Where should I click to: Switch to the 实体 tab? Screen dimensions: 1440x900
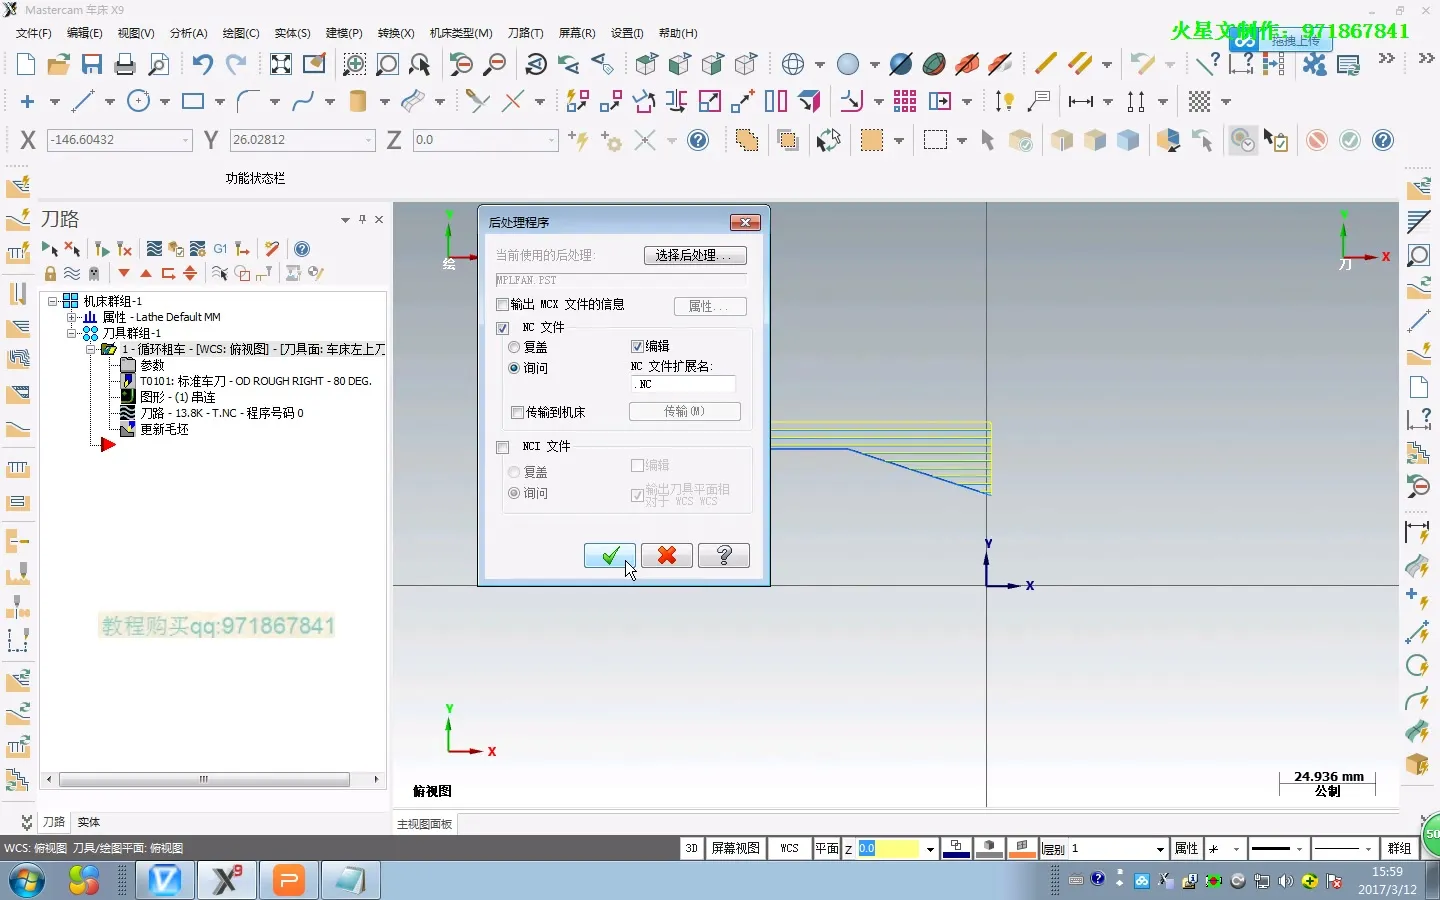point(89,822)
